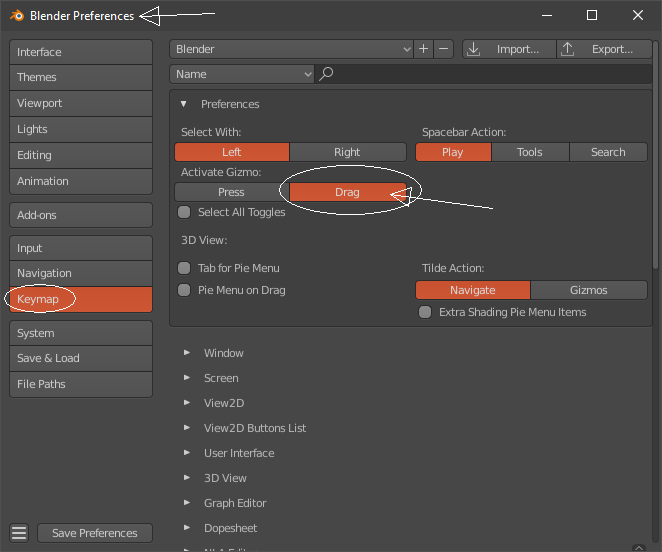
Task: Click the Blender logo in title bar
Action: [x=17, y=16]
